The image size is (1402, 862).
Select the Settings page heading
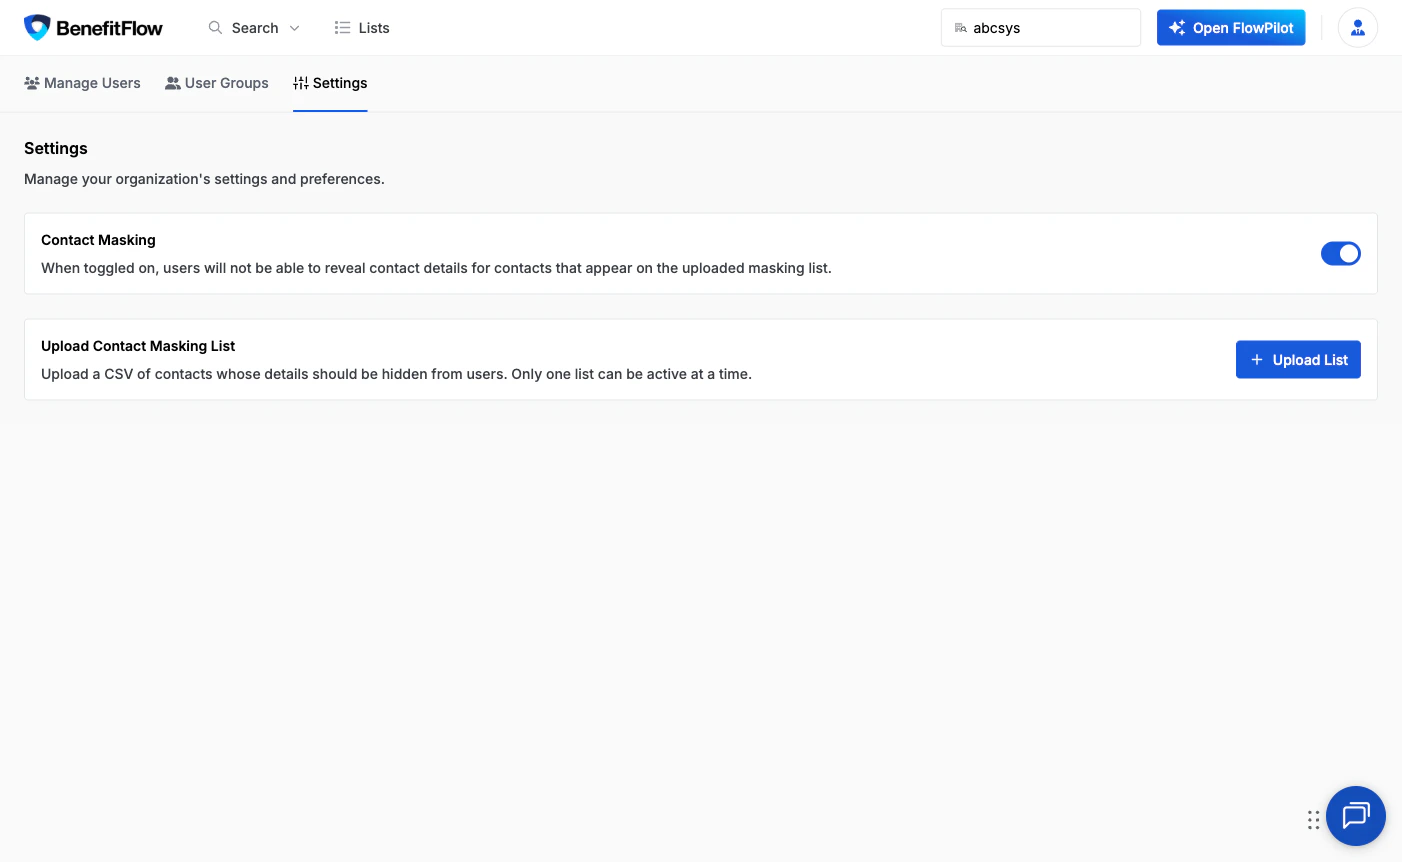[55, 148]
